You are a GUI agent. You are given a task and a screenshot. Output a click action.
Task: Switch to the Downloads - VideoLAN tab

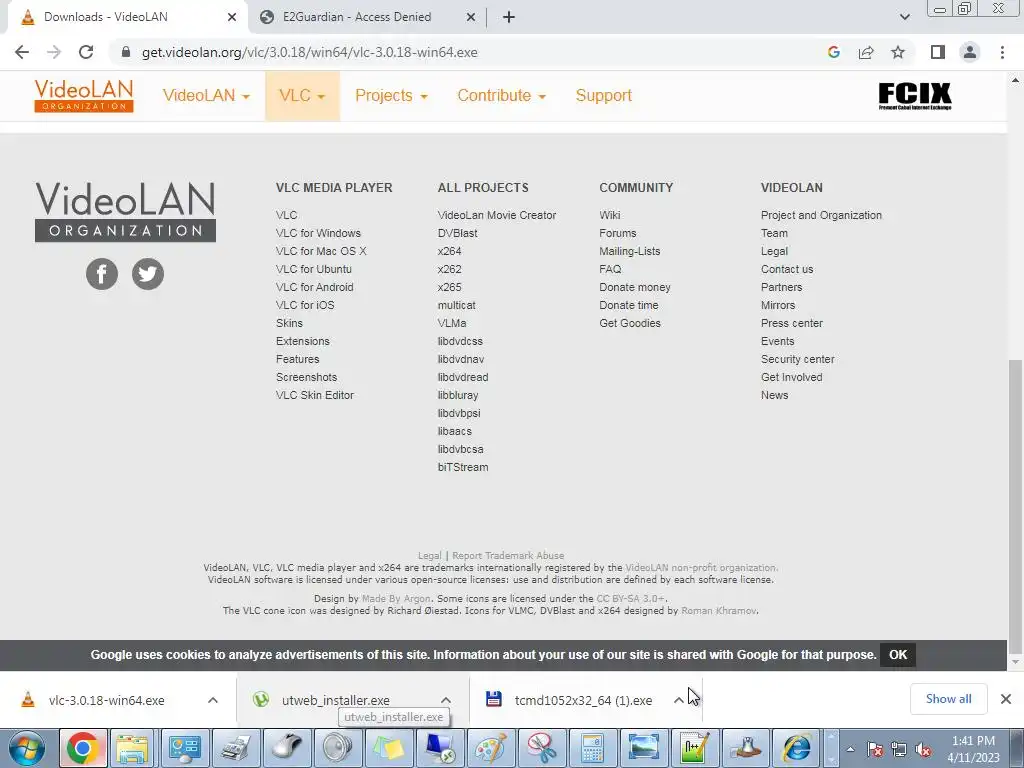click(127, 17)
